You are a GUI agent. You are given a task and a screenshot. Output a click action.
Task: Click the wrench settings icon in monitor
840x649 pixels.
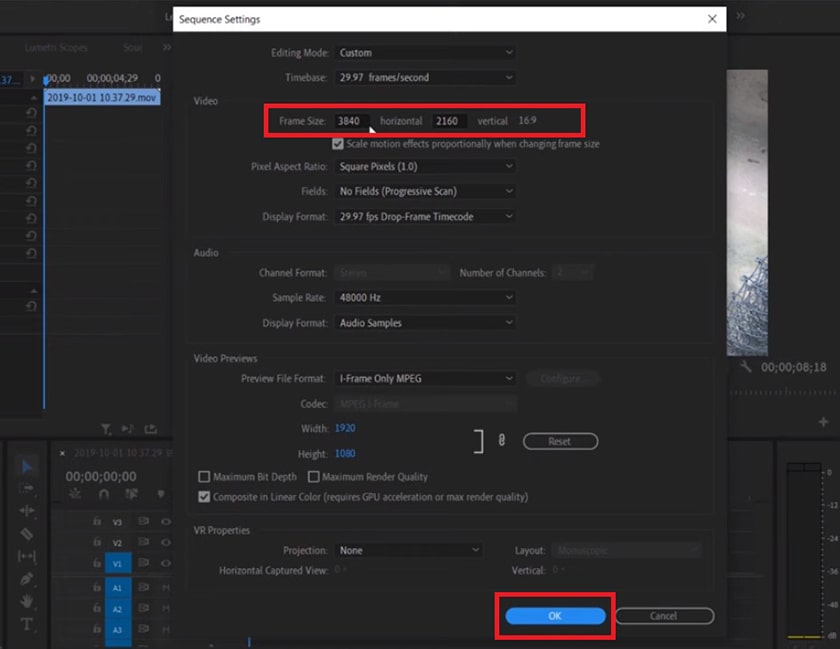point(746,367)
